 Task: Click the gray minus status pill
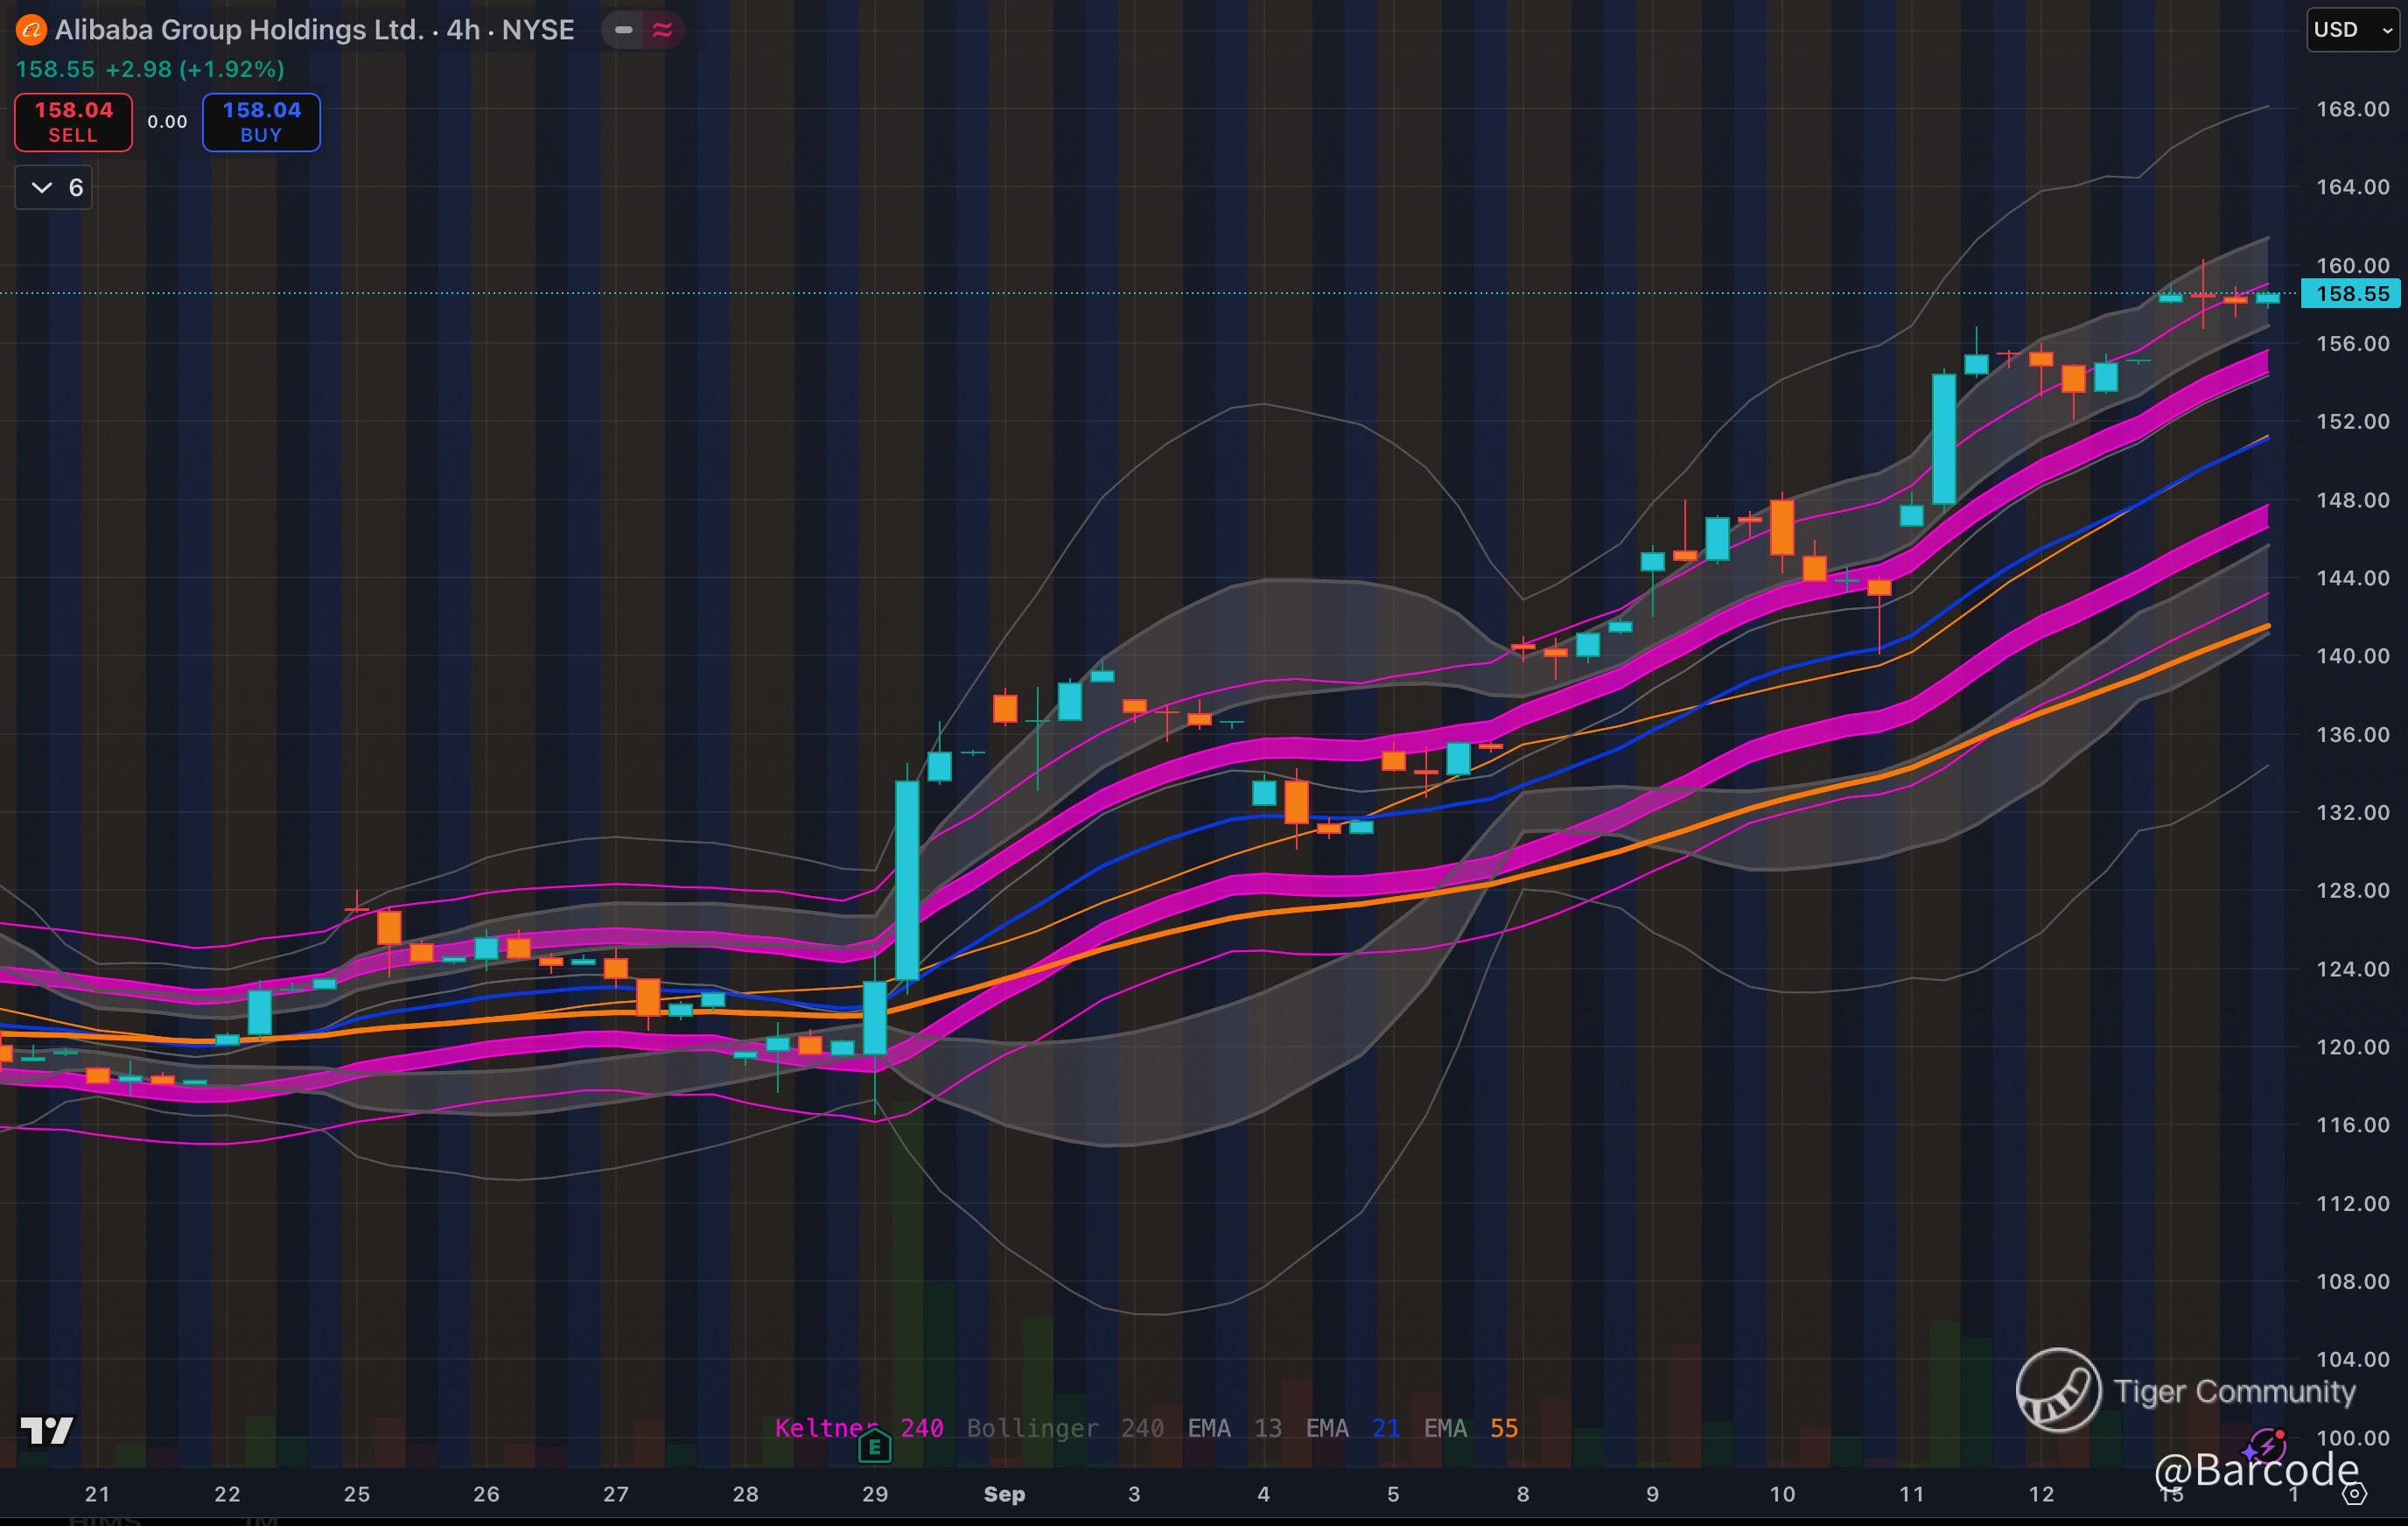click(623, 30)
